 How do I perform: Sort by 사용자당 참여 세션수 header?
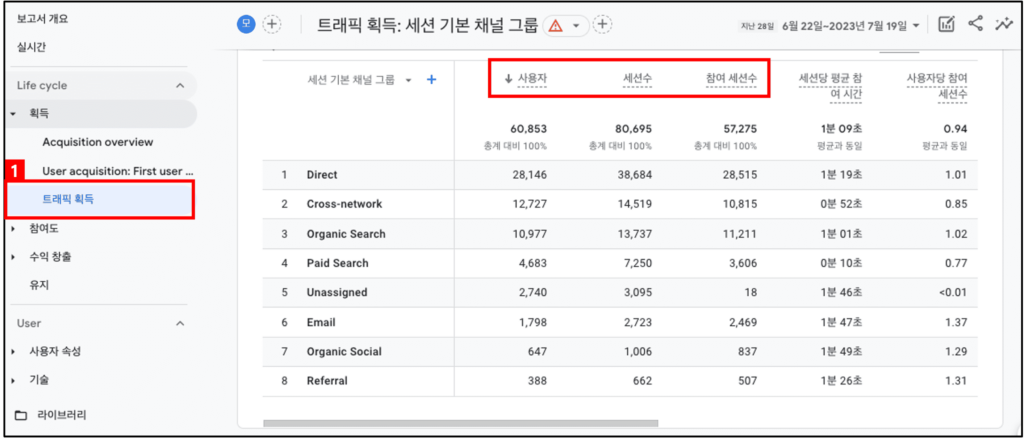[x=936, y=87]
